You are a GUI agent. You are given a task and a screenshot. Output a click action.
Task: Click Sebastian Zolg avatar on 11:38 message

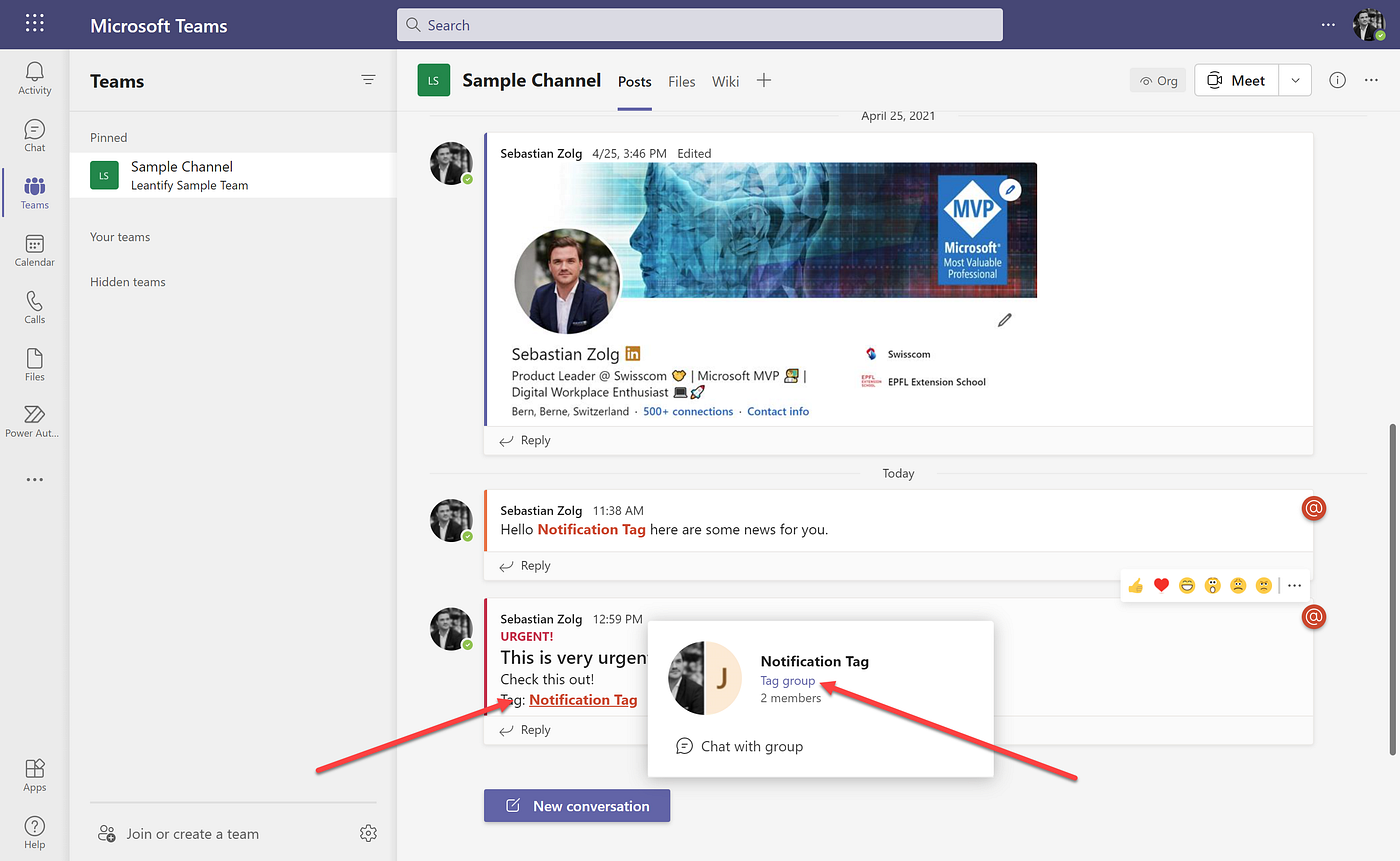(451, 520)
